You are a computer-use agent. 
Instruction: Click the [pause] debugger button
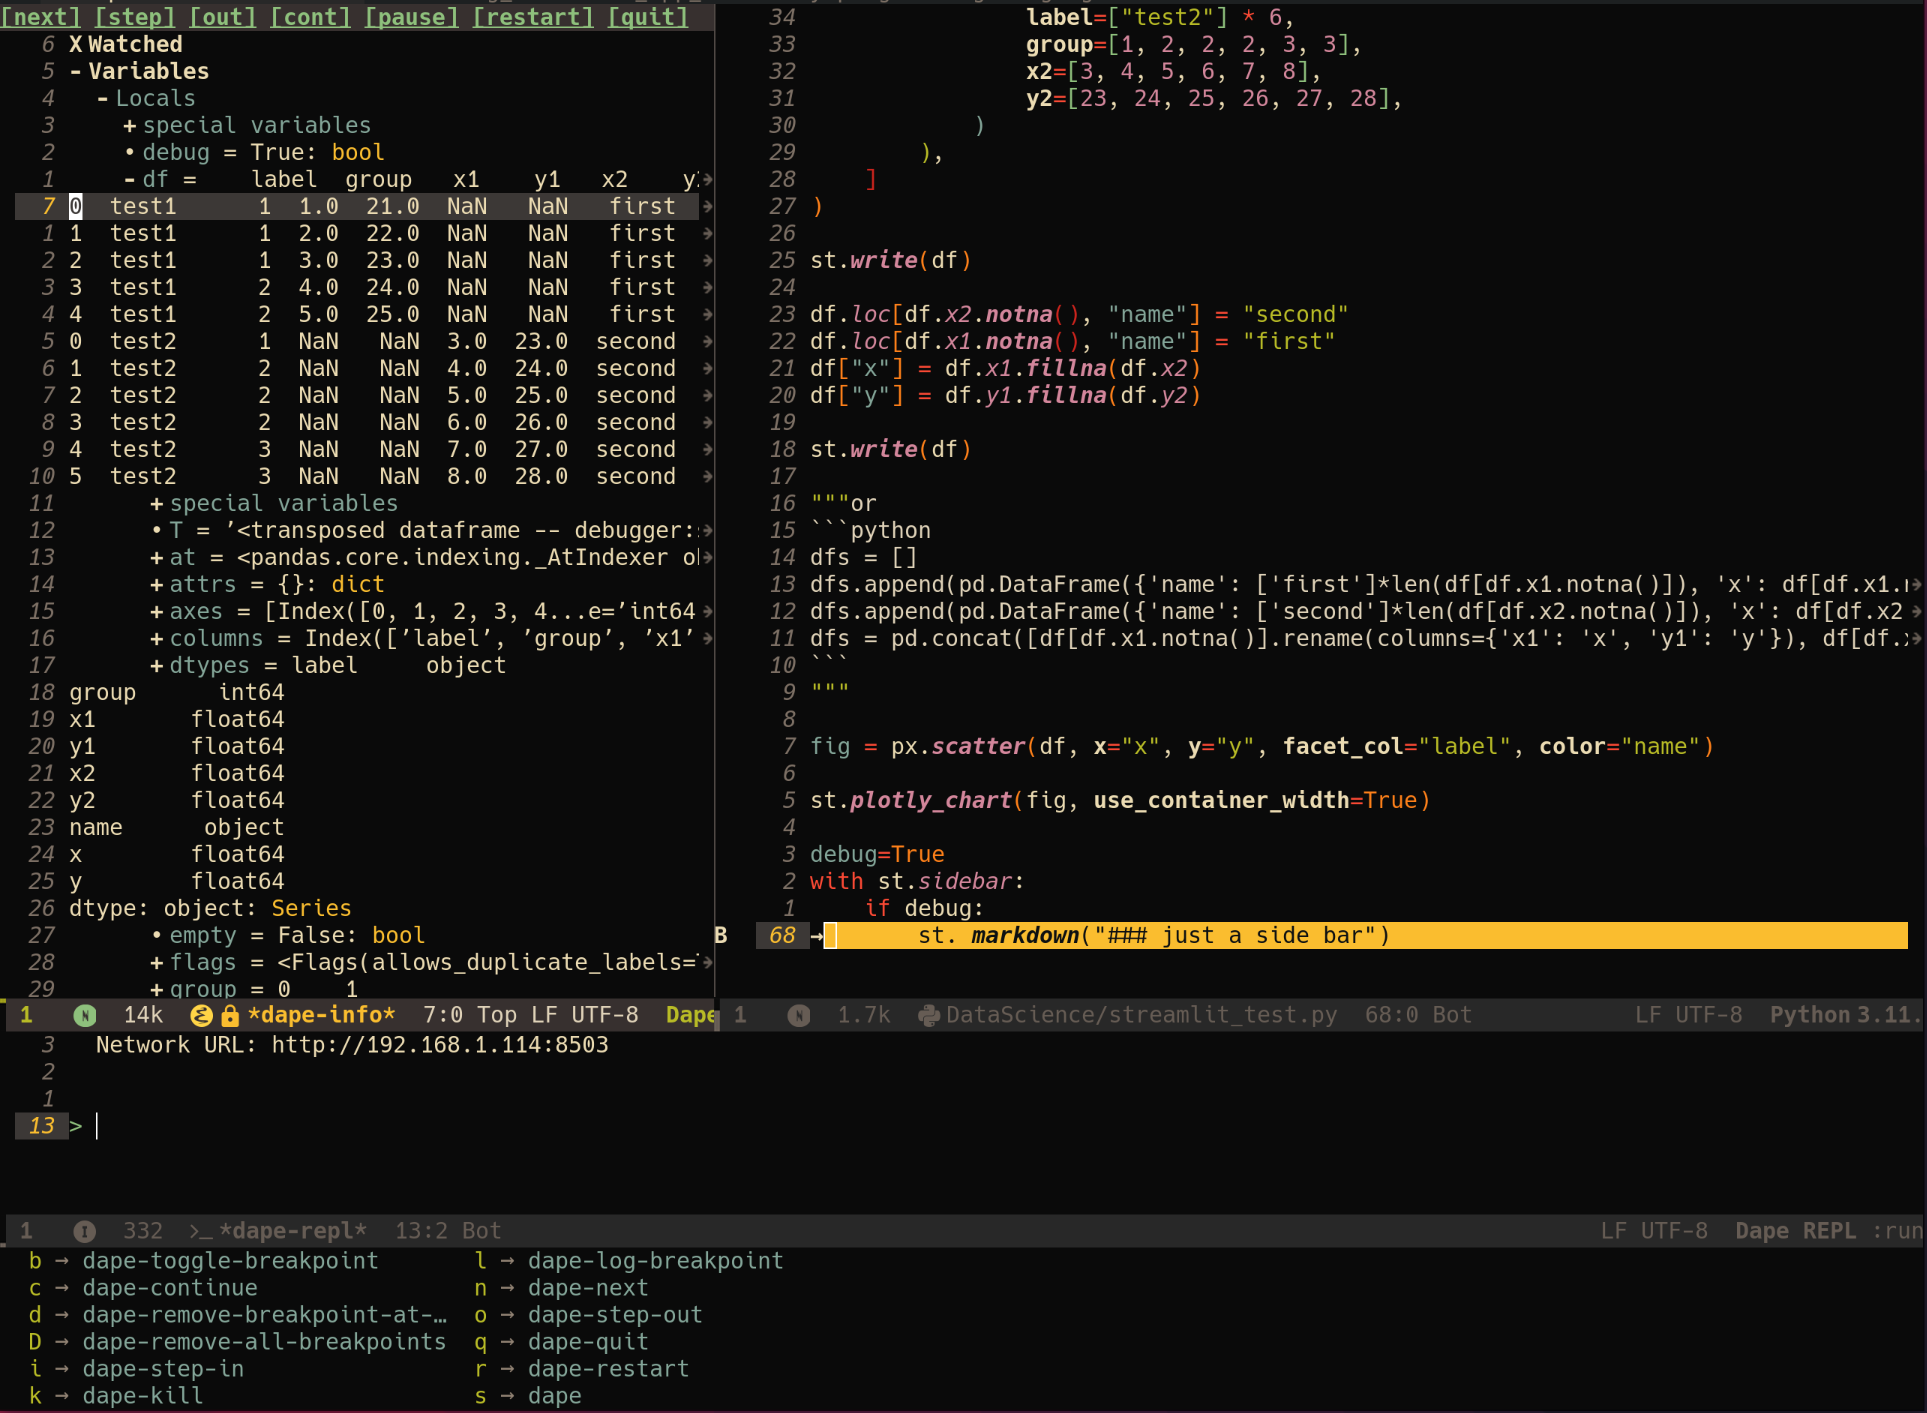pos(412,17)
